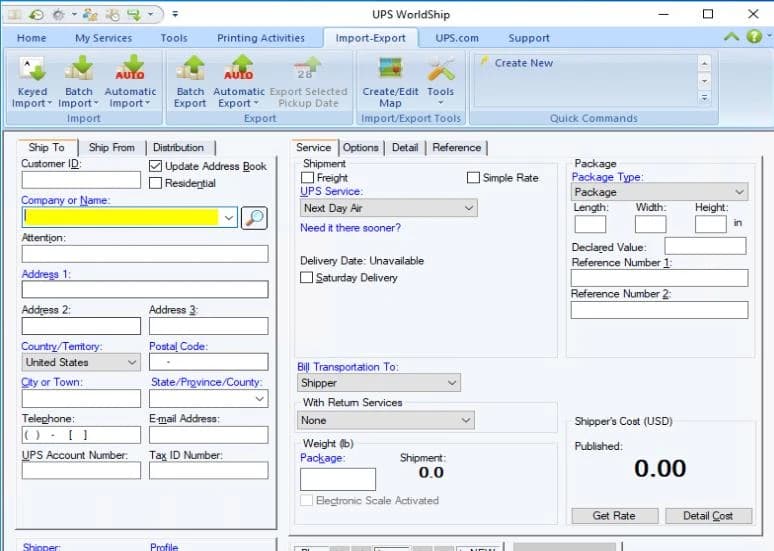774x551 pixels.
Task: Click the package clock icon in quick access toolbar
Action: (113, 15)
